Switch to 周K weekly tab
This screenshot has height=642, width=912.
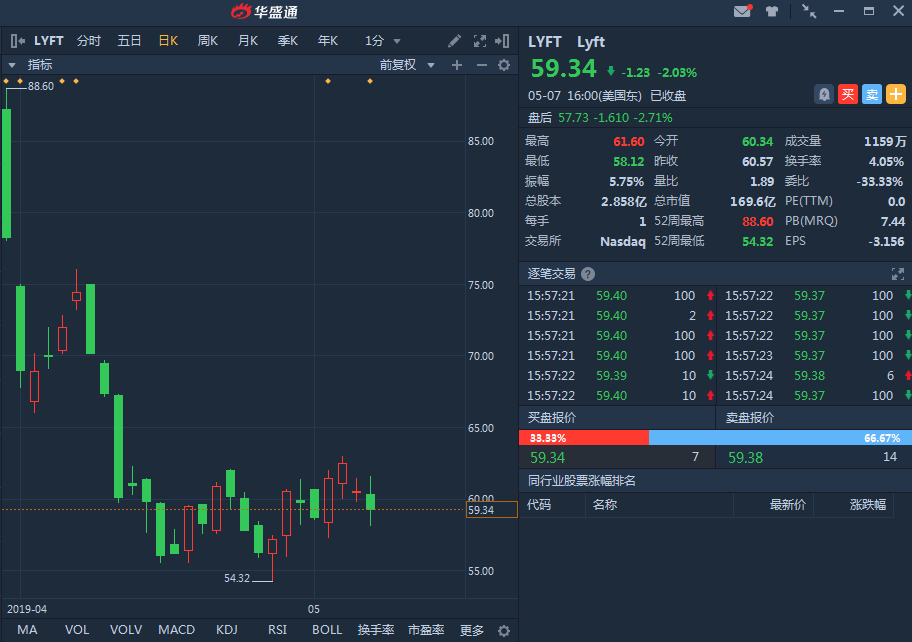coord(208,41)
